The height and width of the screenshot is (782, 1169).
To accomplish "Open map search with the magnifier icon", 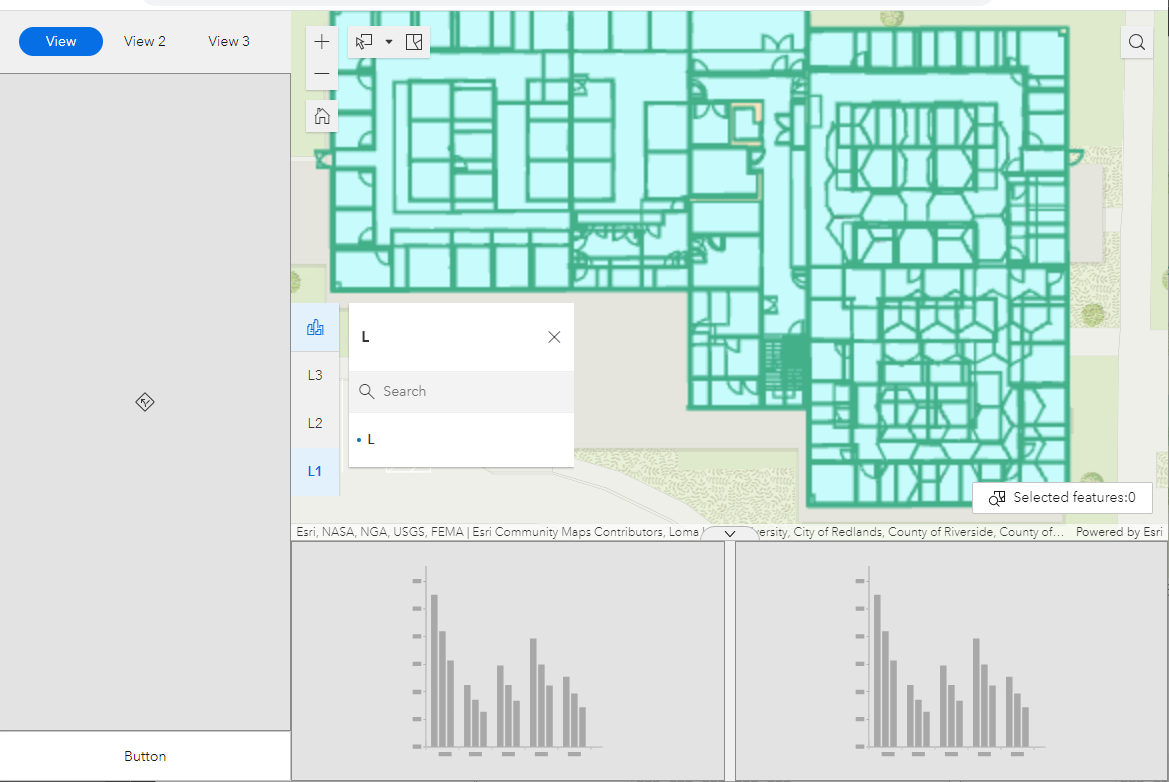I will click(x=1136, y=41).
